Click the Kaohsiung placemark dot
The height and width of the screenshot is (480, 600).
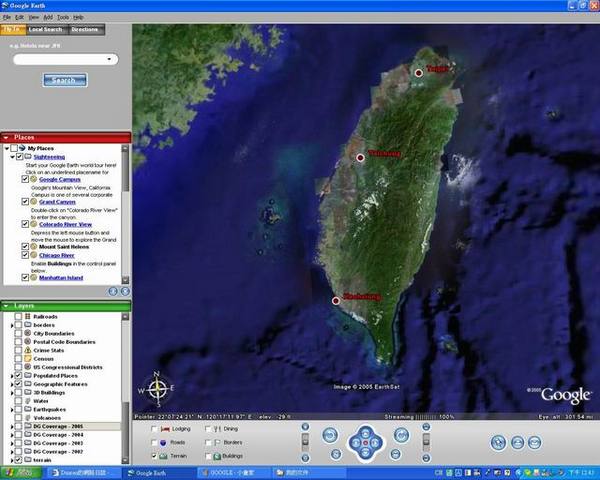pos(336,301)
